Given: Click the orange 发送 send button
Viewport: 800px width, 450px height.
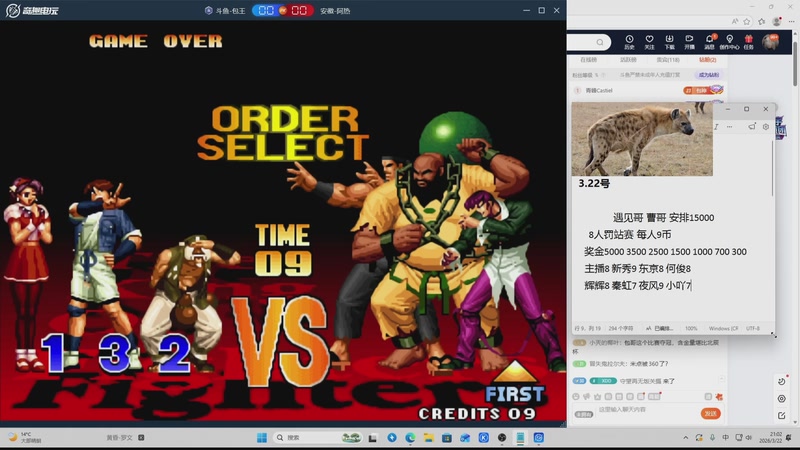Looking at the screenshot, I should point(710,413).
